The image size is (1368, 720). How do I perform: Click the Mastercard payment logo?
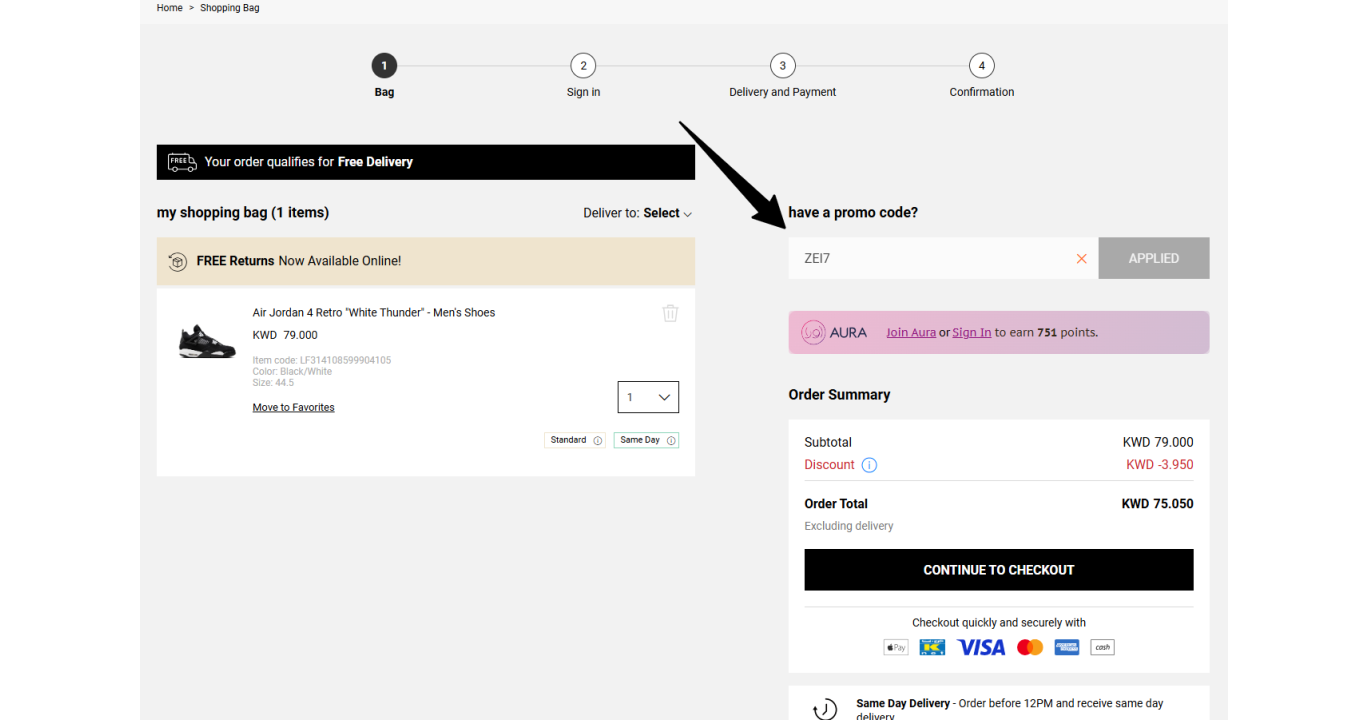coord(1030,648)
